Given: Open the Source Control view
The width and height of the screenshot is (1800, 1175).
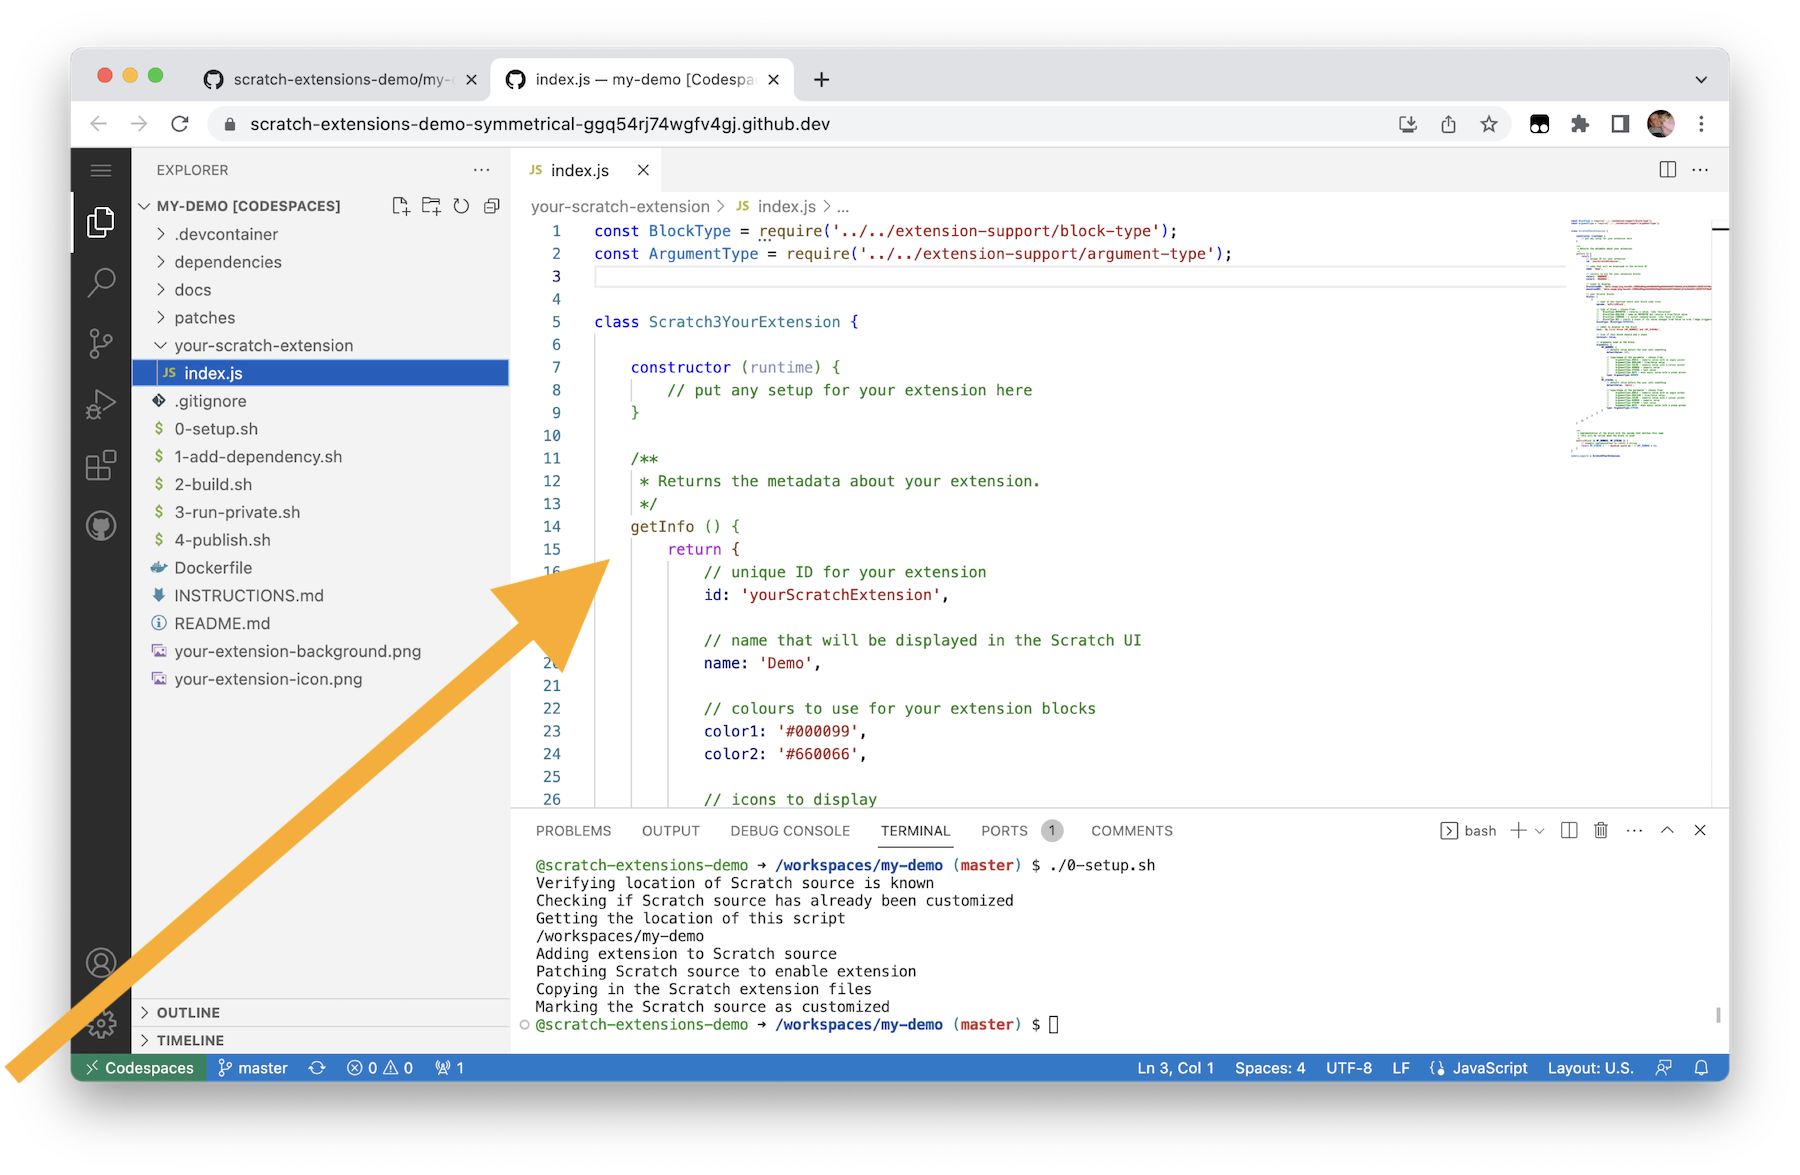Looking at the screenshot, I should pyautogui.click(x=100, y=344).
